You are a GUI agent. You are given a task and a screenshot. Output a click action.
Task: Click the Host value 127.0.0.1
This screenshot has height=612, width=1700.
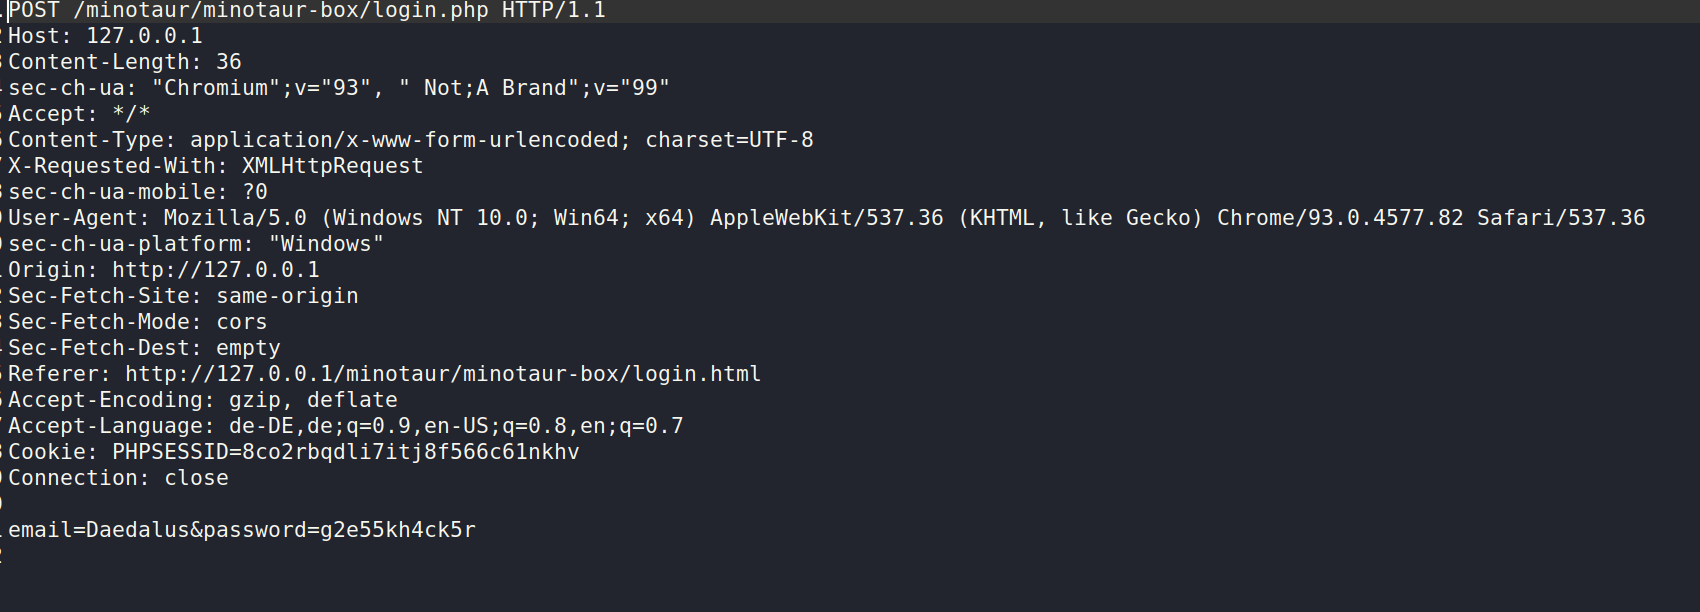pyautogui.click(x=144, y=37)
